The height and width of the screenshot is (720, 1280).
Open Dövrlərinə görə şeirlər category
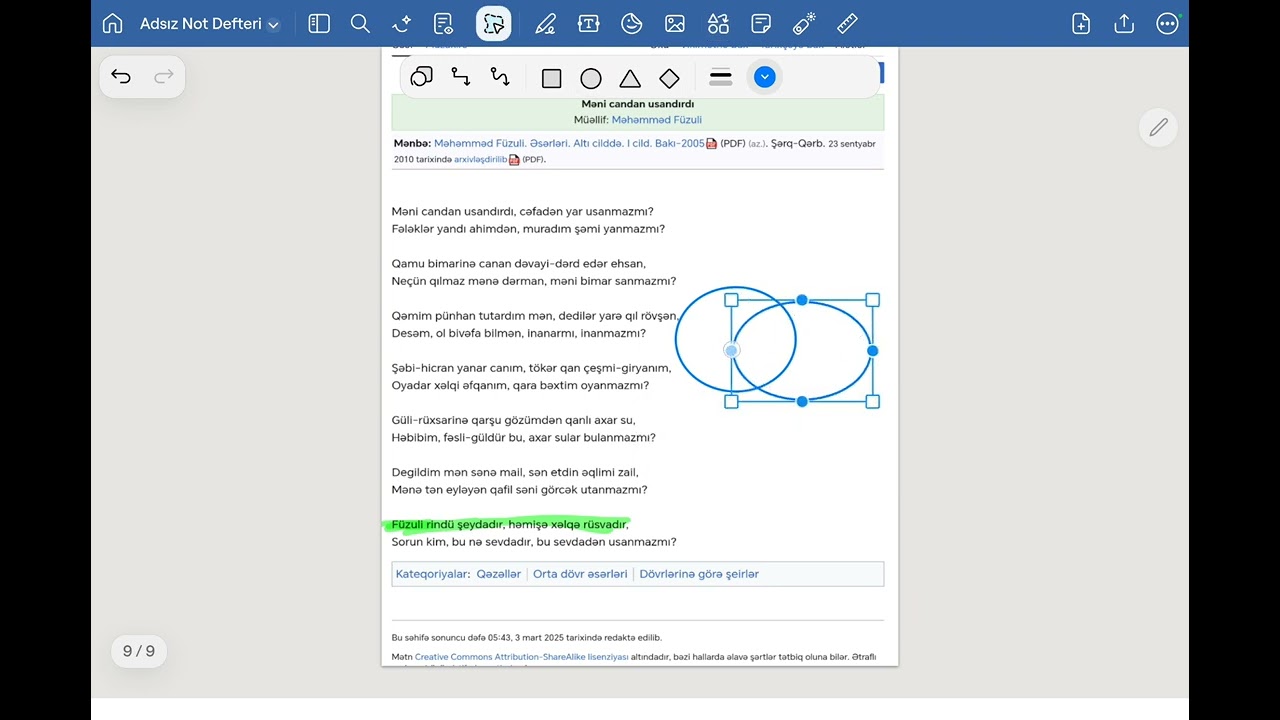point(699,574)
